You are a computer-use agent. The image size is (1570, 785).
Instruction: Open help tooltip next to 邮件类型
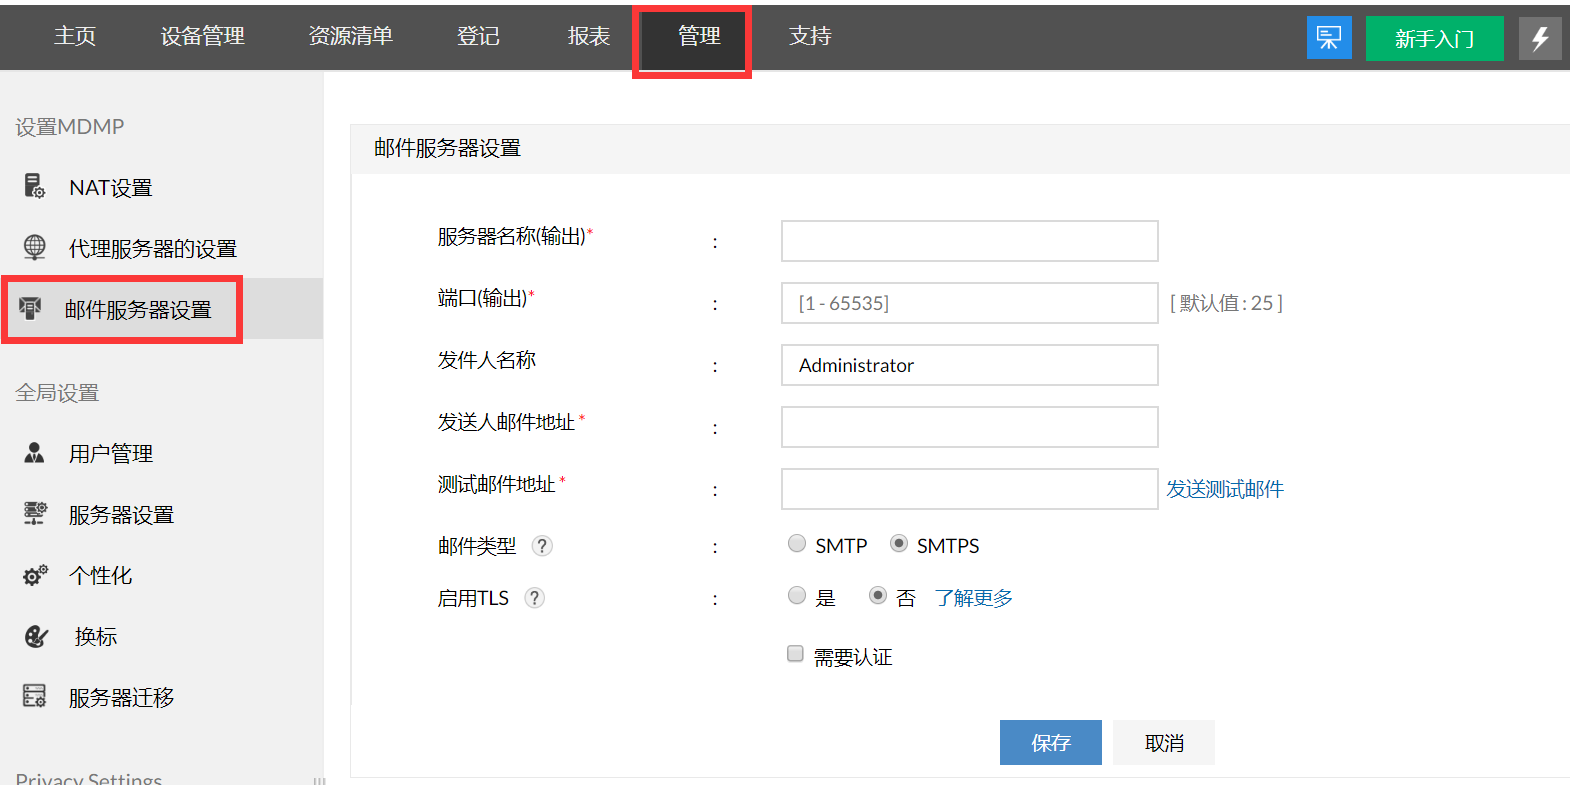pos(542,546)
